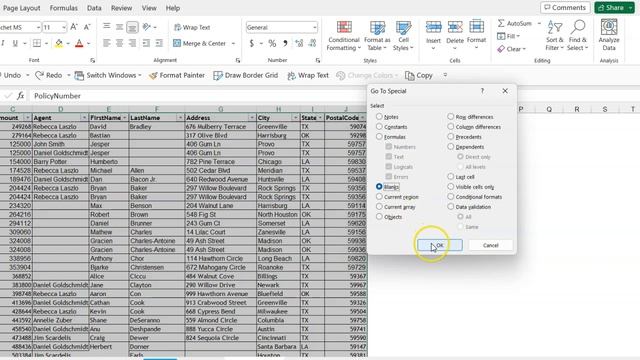Click the AutoSum sigma icon

(501, 23)
